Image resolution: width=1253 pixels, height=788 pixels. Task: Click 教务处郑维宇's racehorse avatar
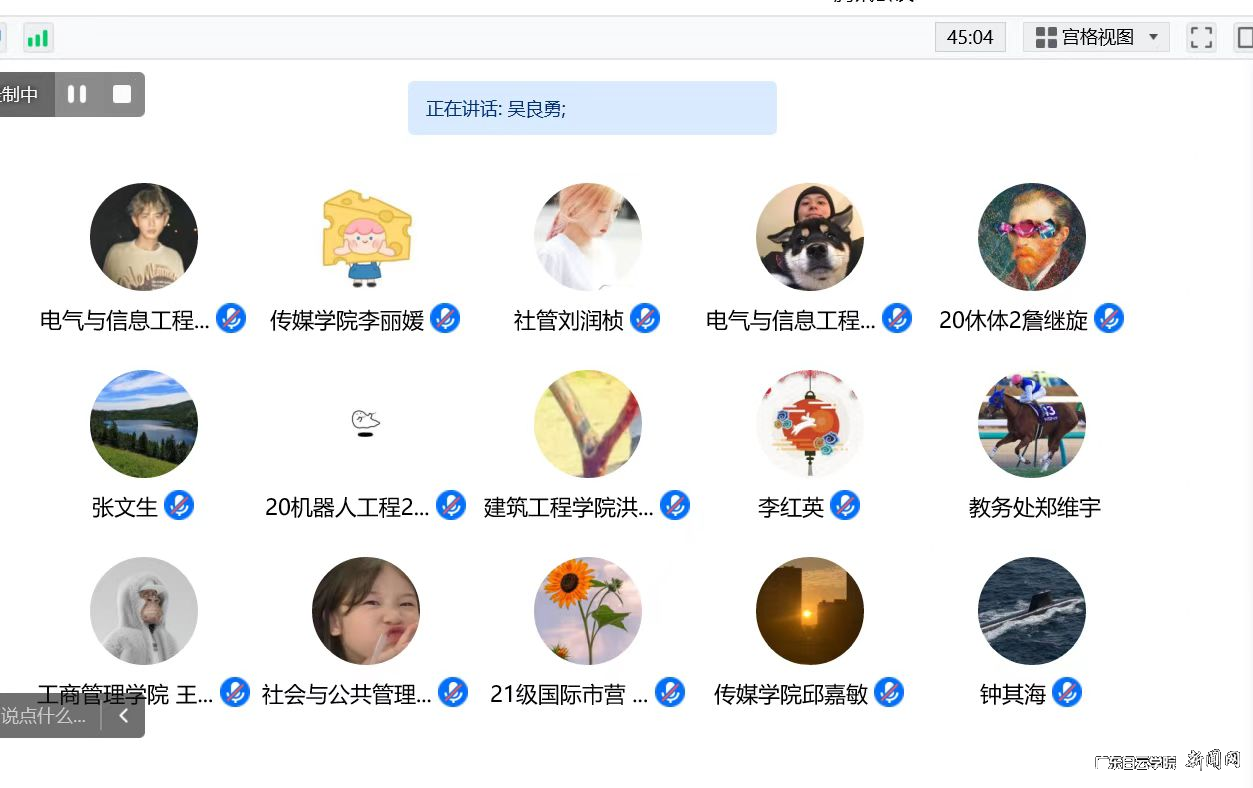click(x=1031, y=423)
